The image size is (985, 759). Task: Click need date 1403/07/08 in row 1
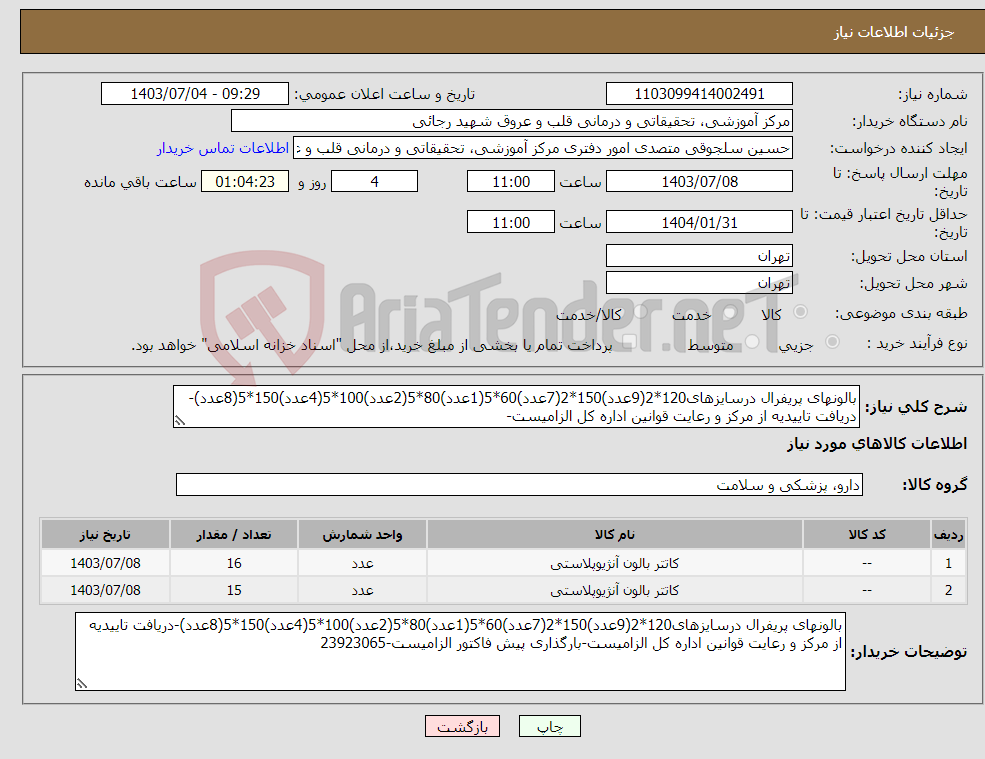pos(106,563)
